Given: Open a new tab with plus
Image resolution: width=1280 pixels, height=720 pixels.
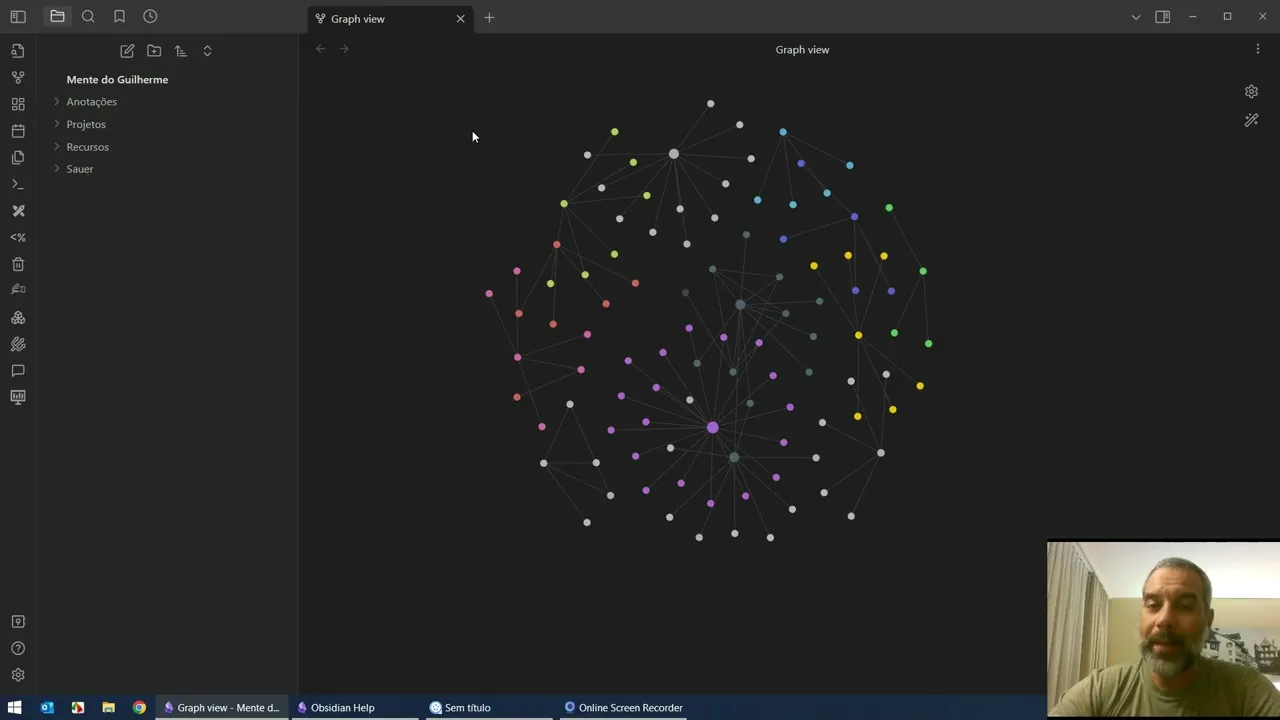Looking at the screenshot, I should (489, 18).
